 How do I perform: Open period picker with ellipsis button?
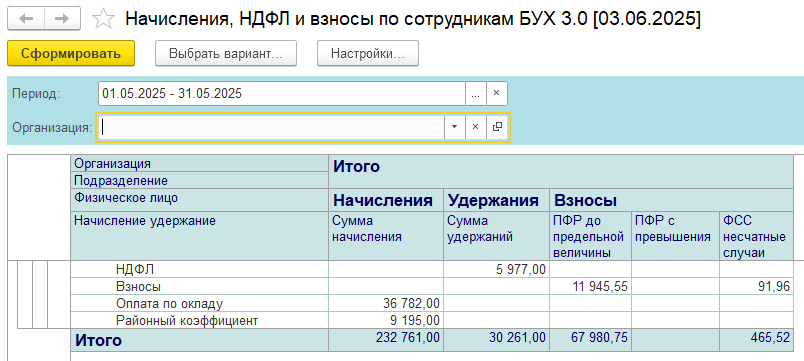tap(475, 94)
